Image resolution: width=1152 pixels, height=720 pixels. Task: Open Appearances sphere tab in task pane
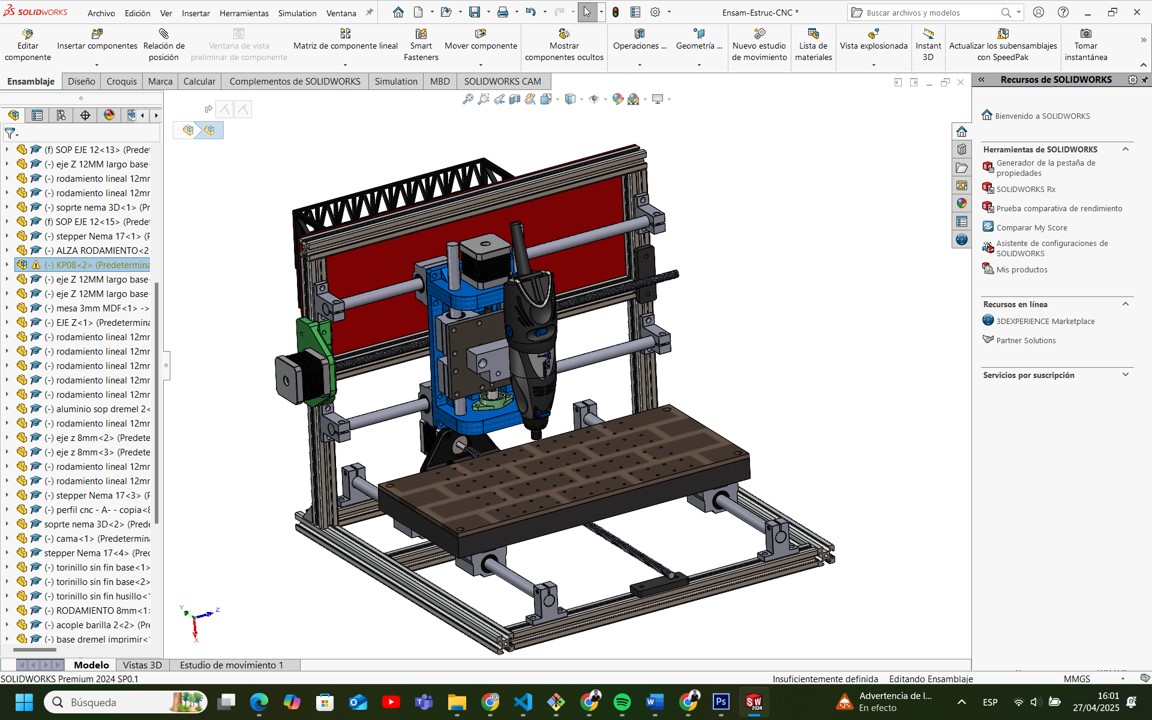[962, 204]
